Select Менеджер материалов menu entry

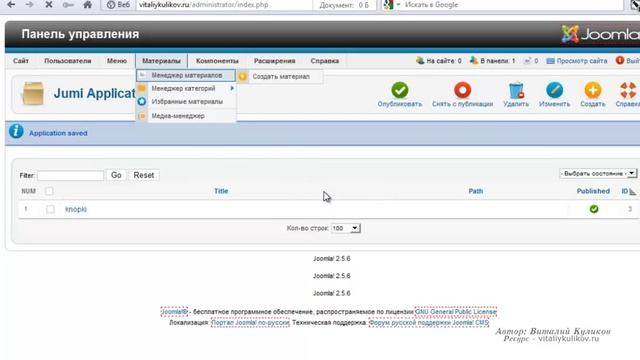pyautogui.click(x=186, y=76)
